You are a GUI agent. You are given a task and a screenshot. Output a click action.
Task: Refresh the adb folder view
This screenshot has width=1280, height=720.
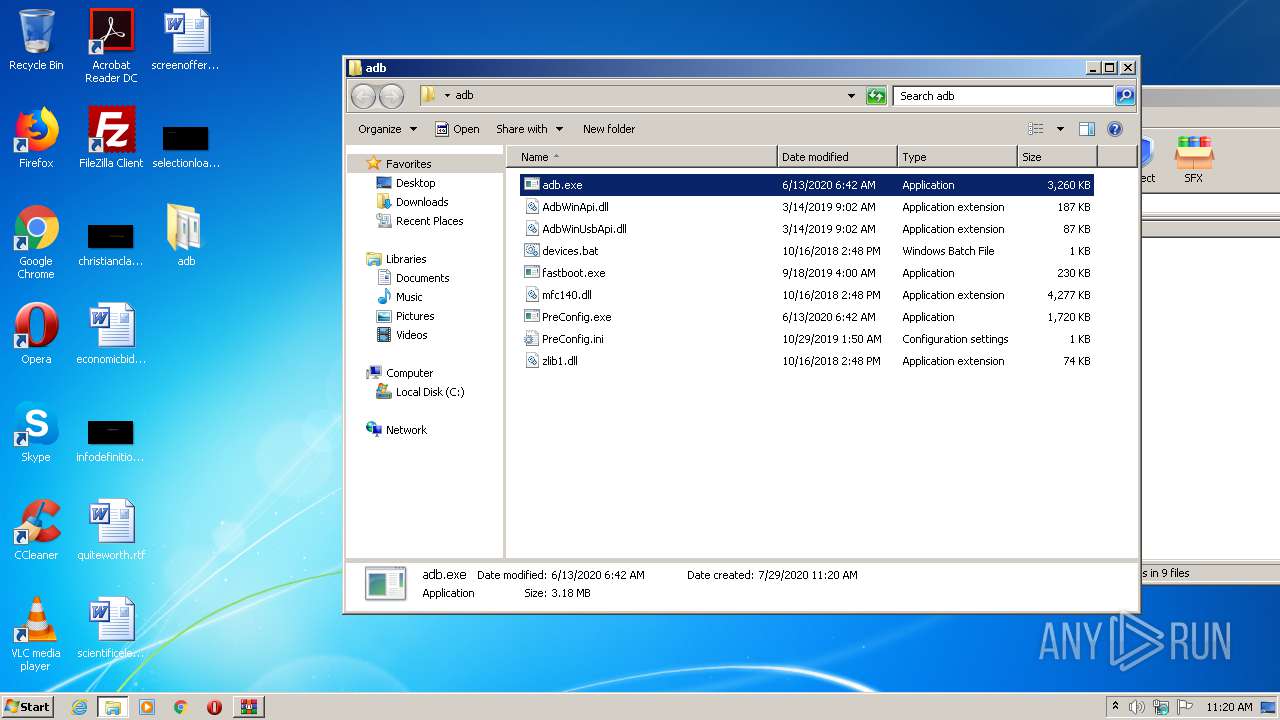[876, 96]
